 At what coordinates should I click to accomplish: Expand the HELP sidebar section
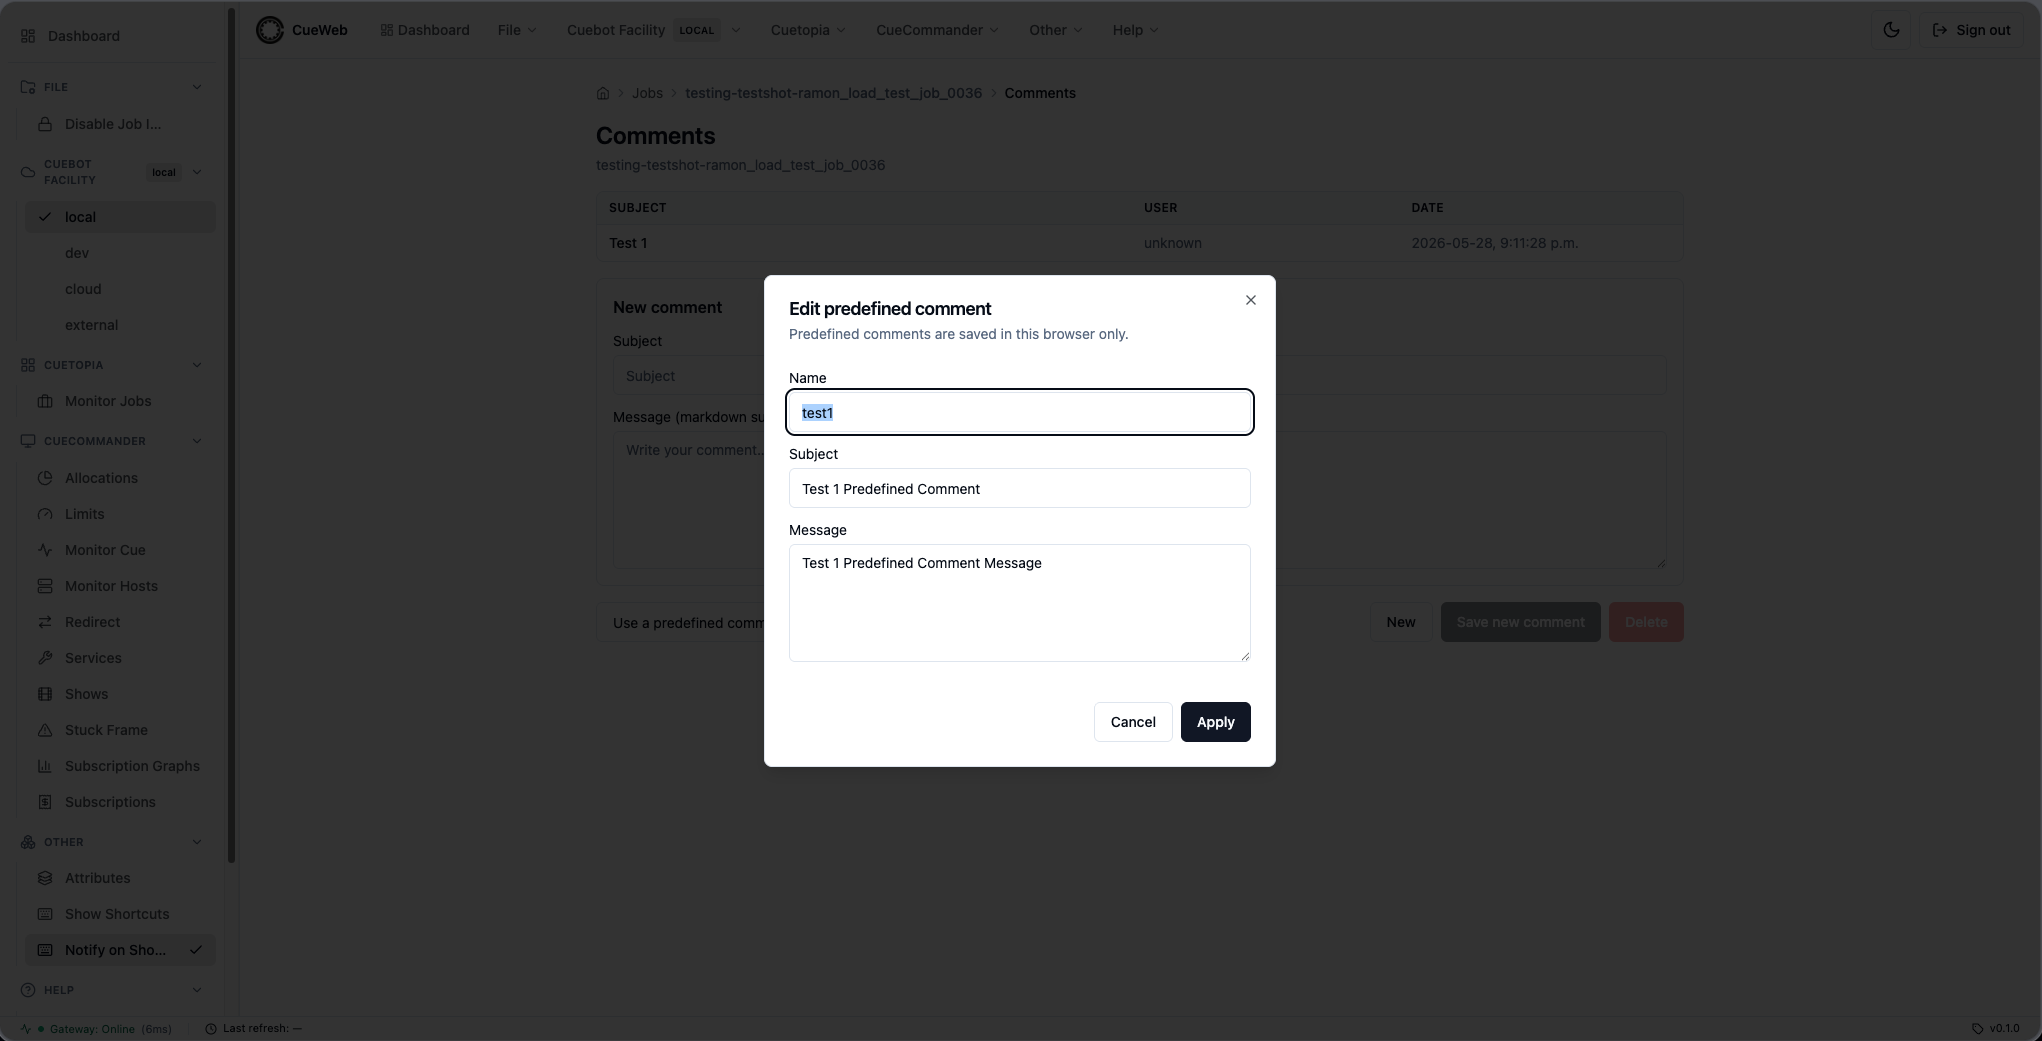pos(197,990)
